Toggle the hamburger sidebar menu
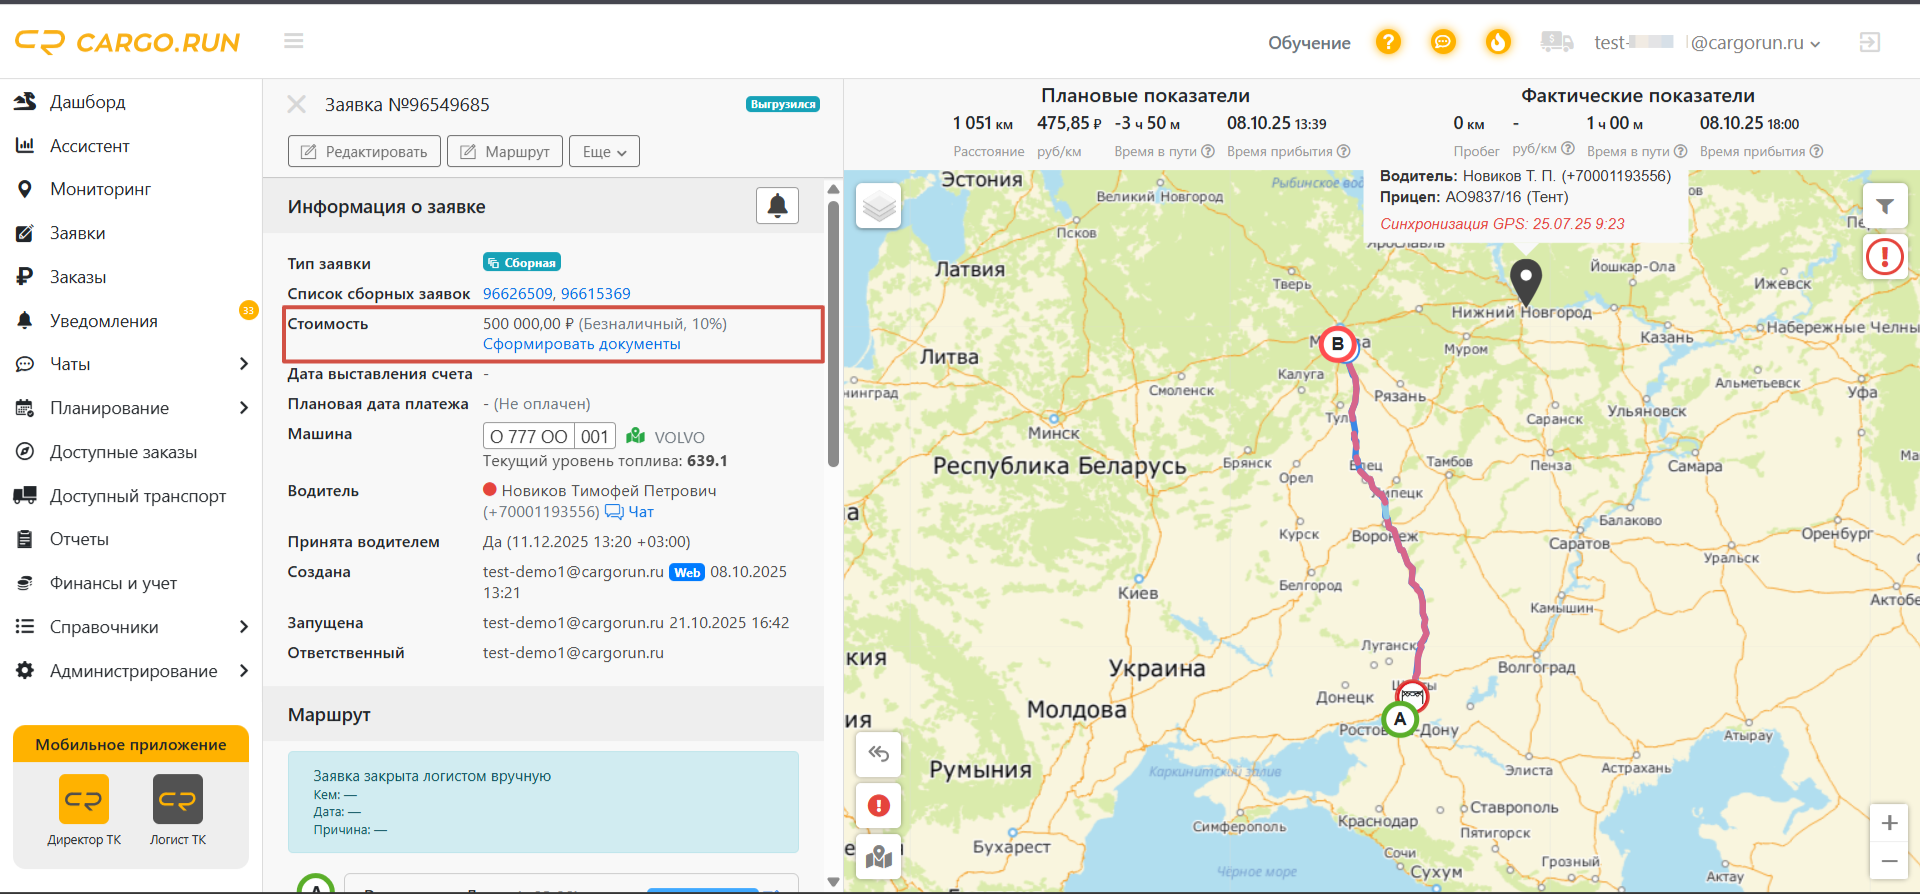Viewport: 1920px width, 894px height. 293,41
